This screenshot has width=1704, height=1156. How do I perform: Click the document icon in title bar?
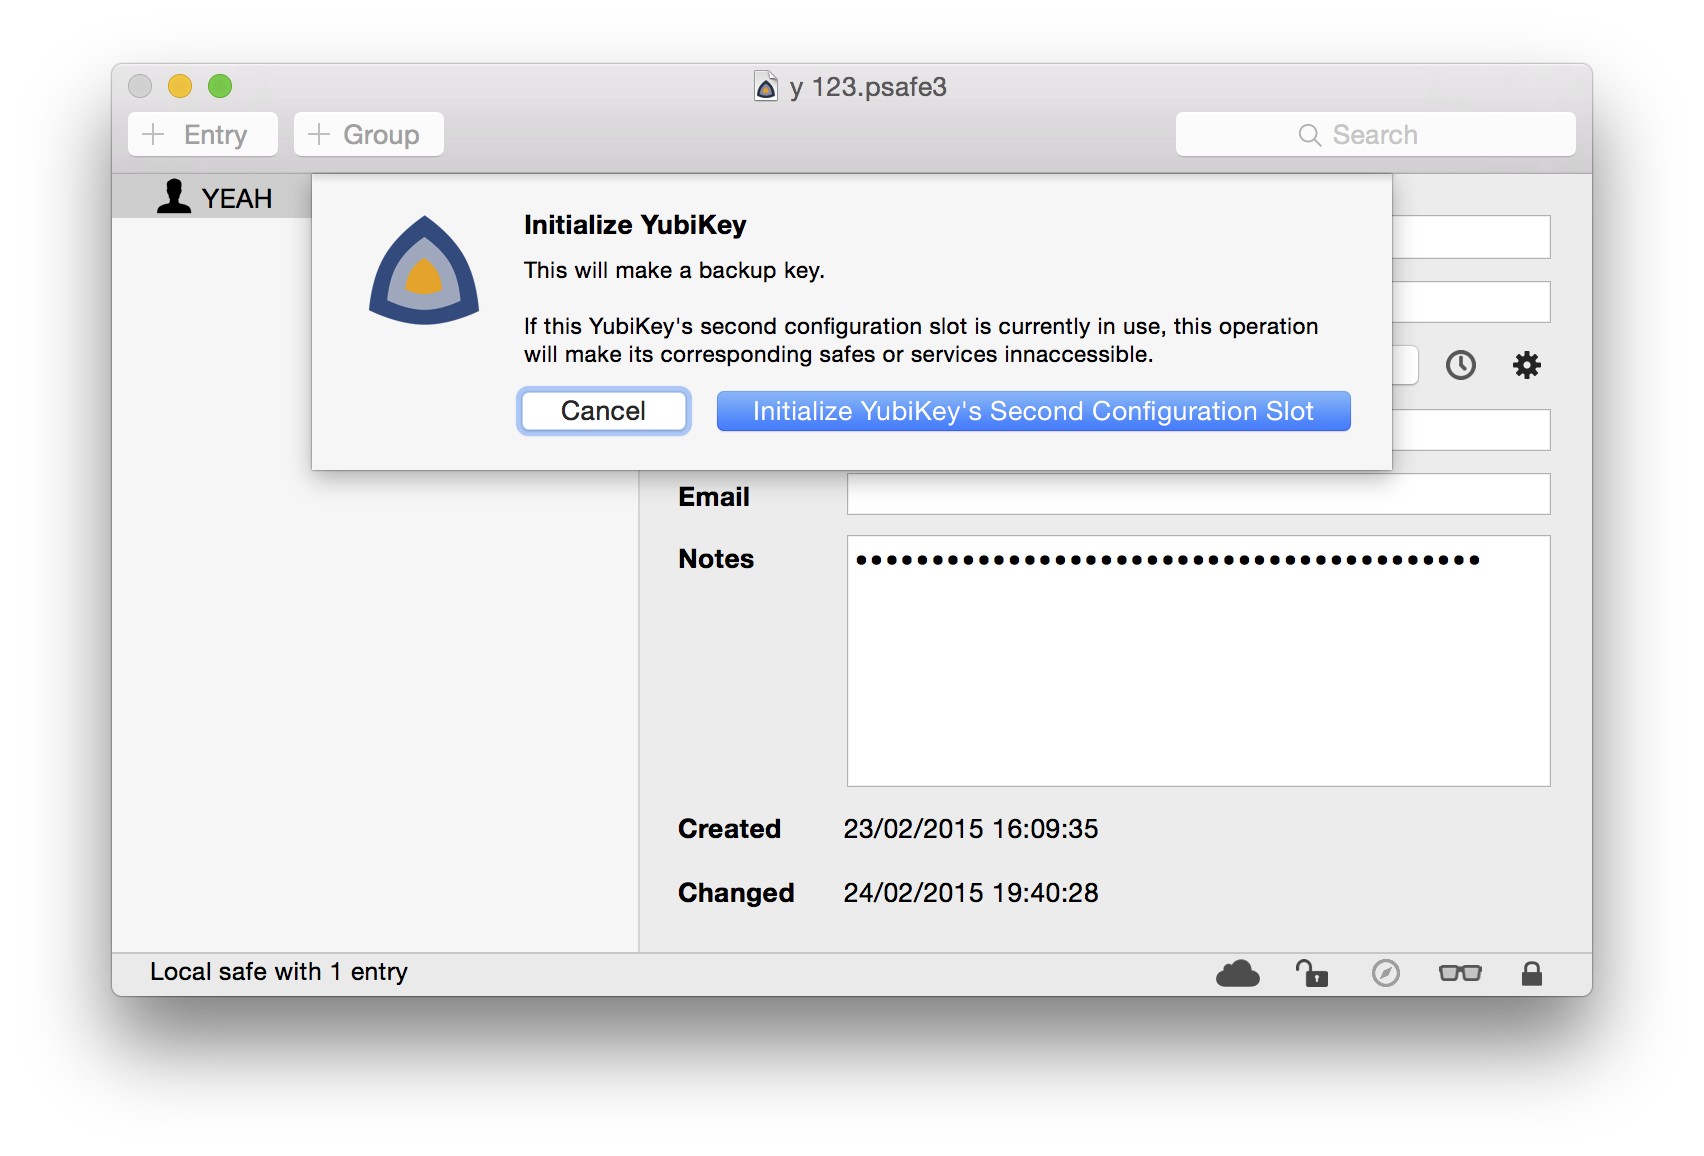766,87
